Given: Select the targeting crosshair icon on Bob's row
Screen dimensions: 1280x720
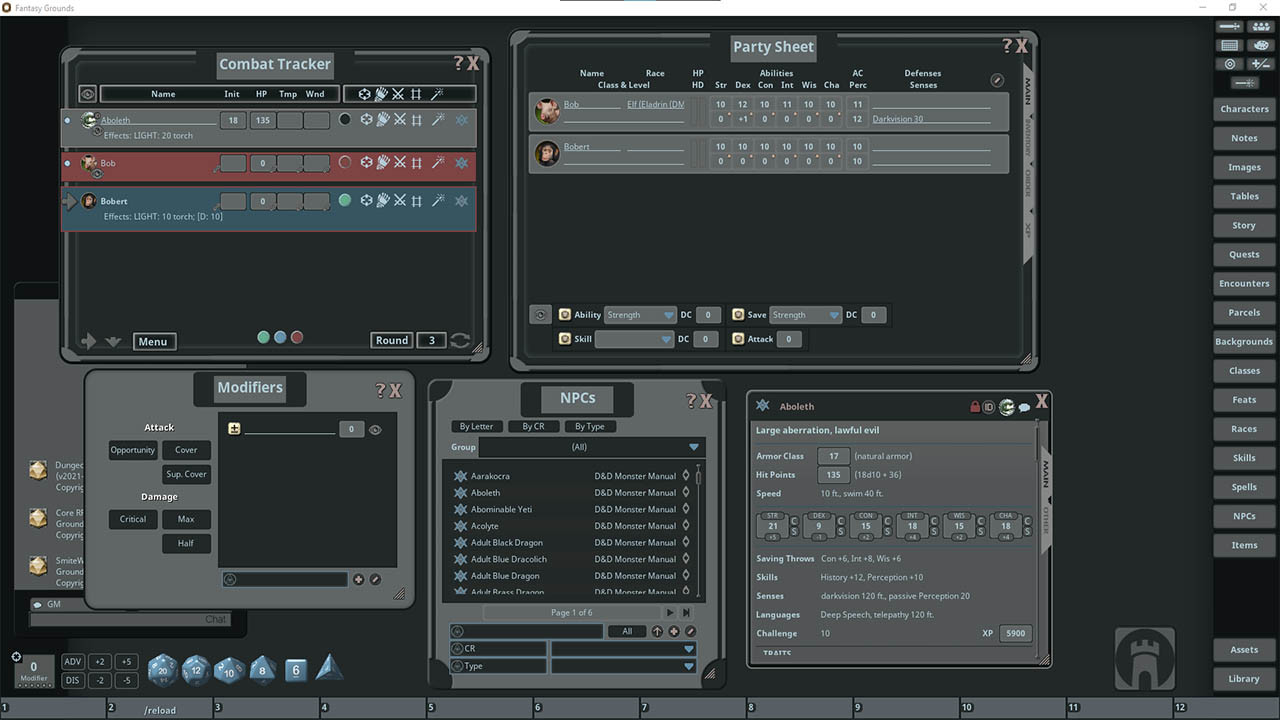Looking at the screenshot, I should [365, 161].
